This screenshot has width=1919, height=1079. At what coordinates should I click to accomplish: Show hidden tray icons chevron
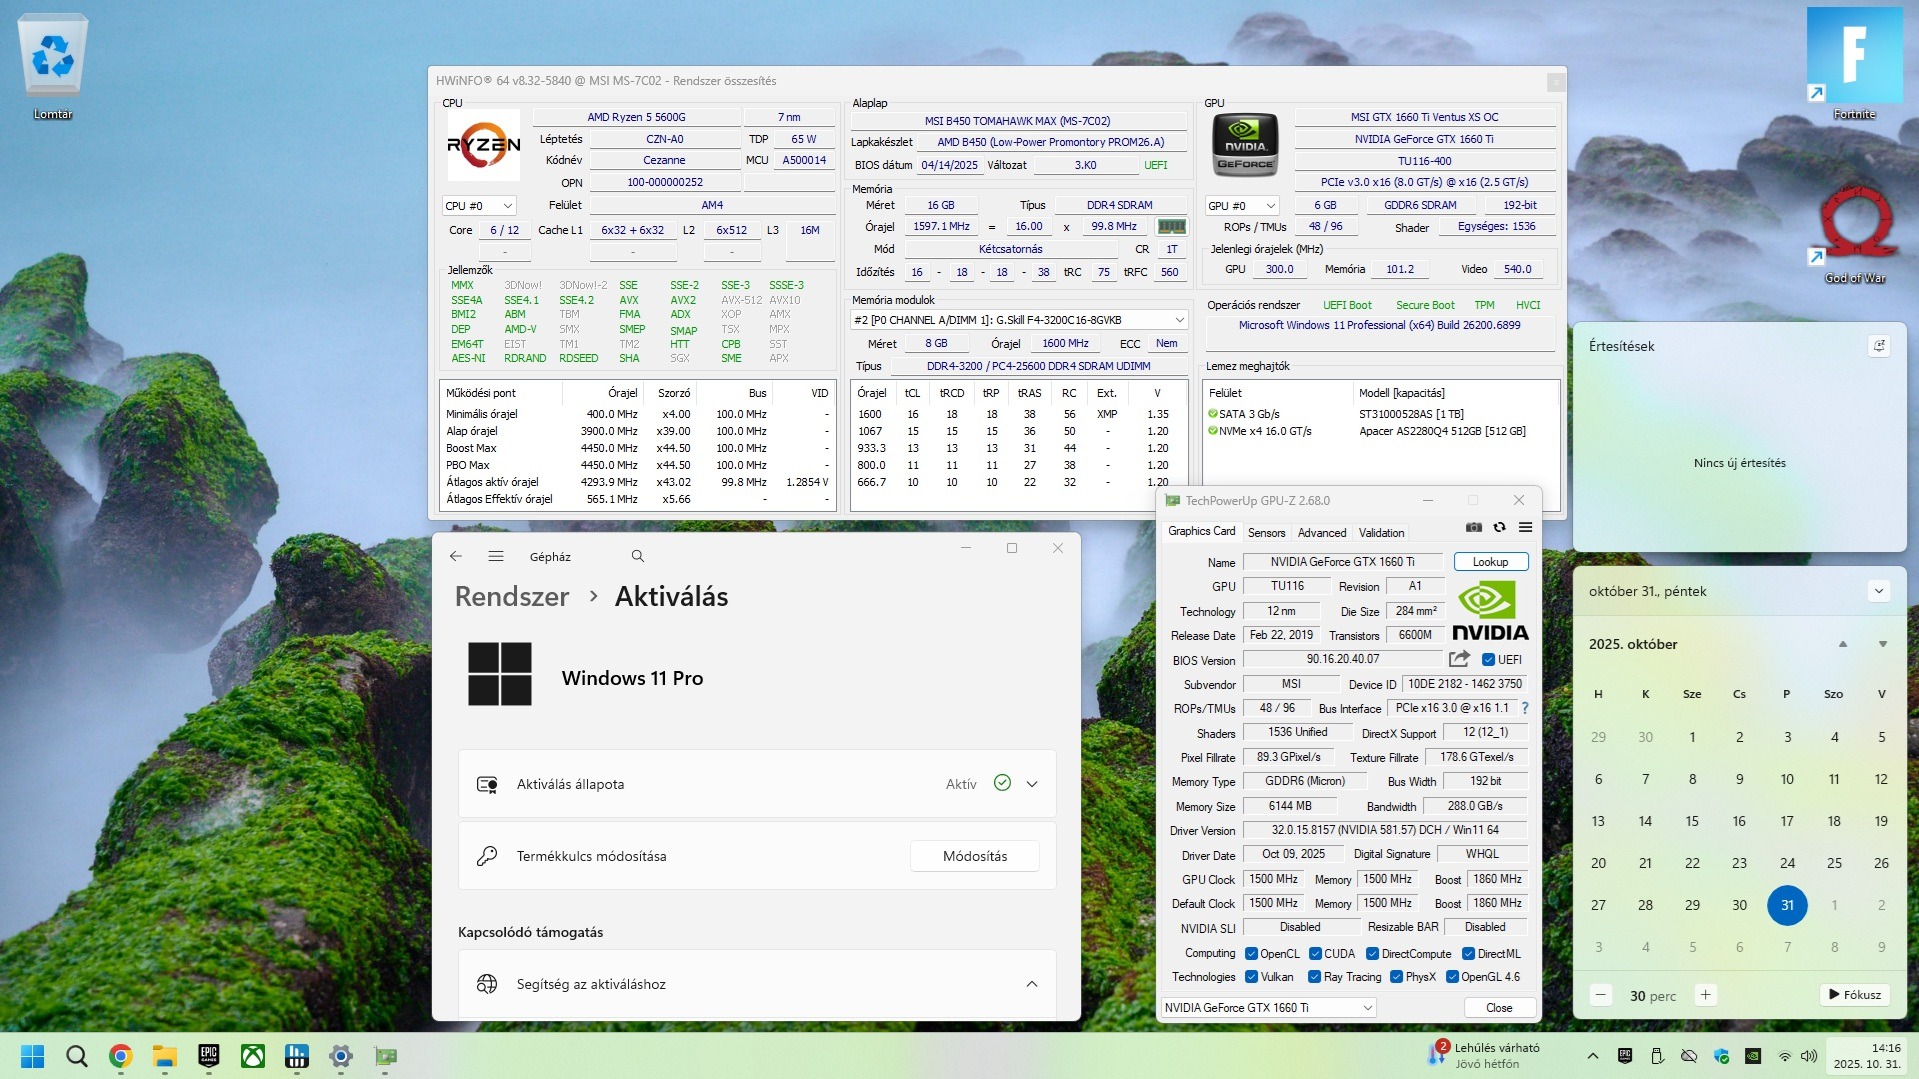[x=1593, y=1056]
